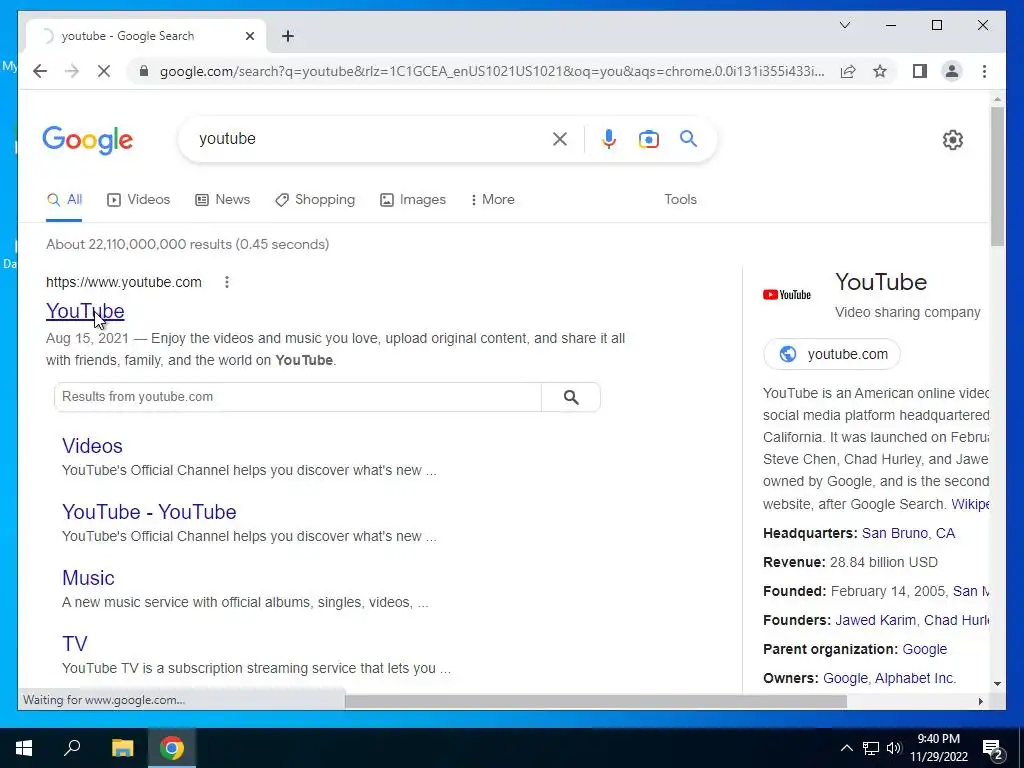This screenshot has height=768, width=1024.
Task: Switch to Shopping search tab
Action: 315,200
